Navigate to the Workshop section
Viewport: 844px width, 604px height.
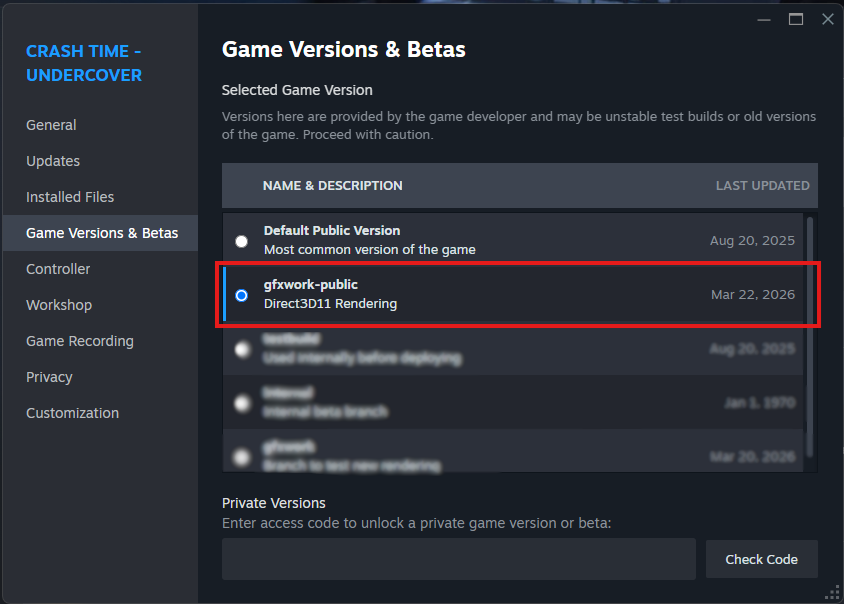pyautogui.click(x=59, y=305)
